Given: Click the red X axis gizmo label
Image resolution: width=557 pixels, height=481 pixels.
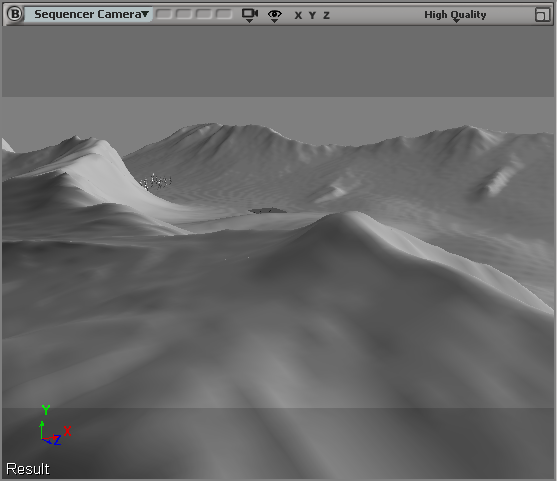Looking at the screenshot, I should click(67, 431).
